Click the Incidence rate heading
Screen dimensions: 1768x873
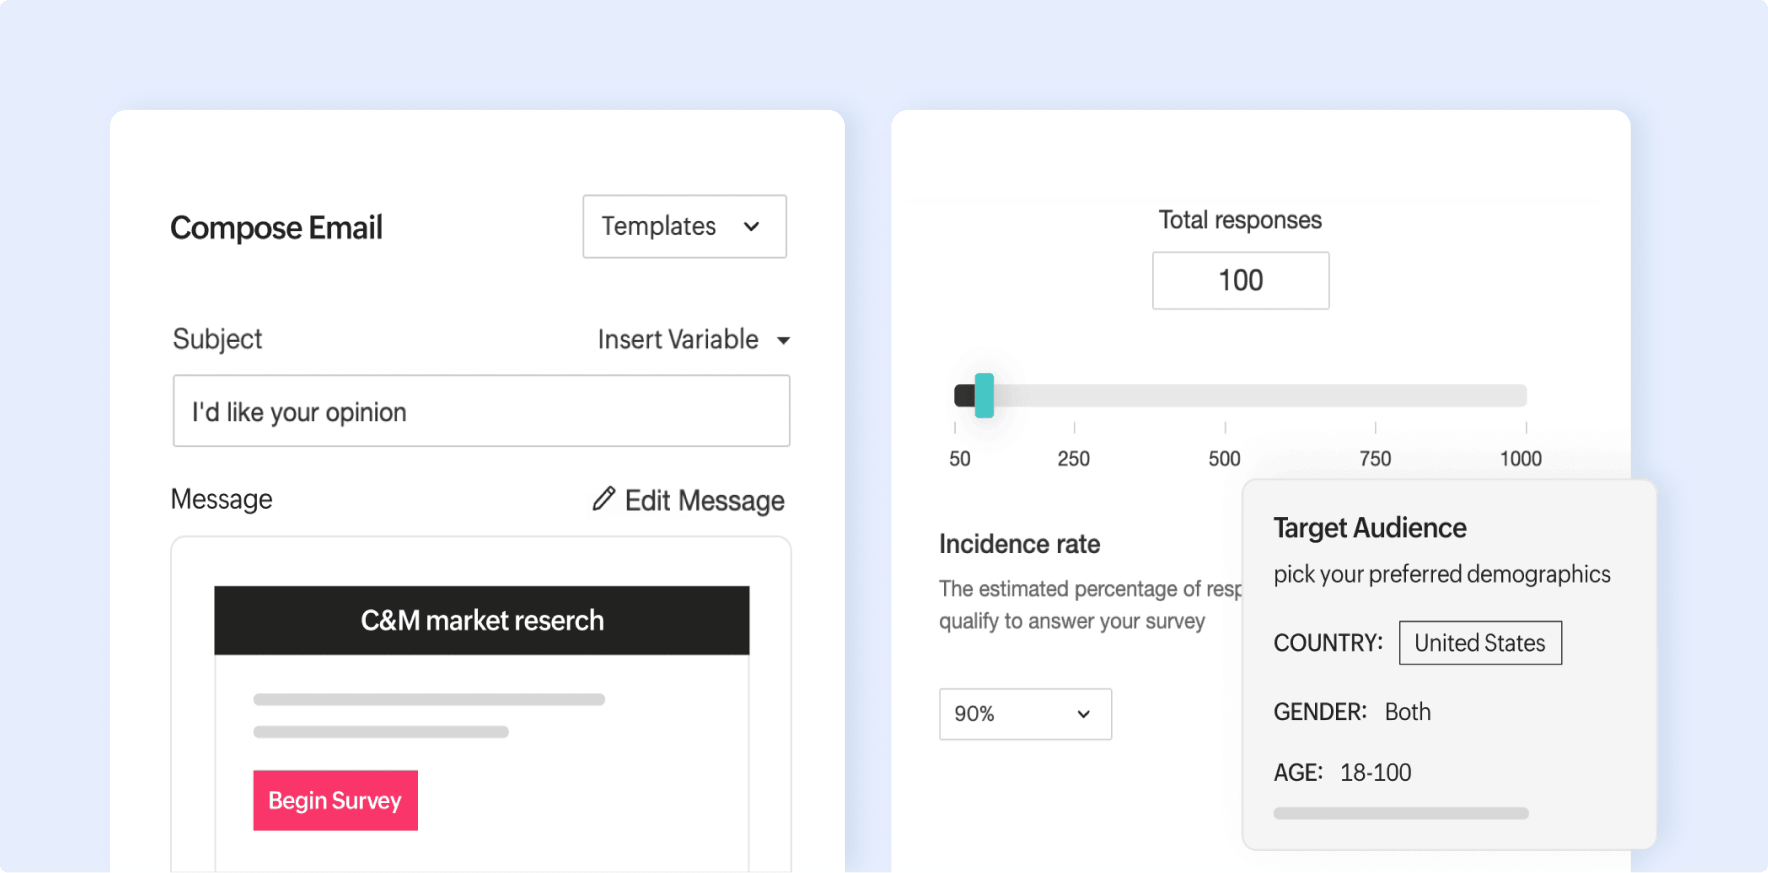coord(1019,544)
